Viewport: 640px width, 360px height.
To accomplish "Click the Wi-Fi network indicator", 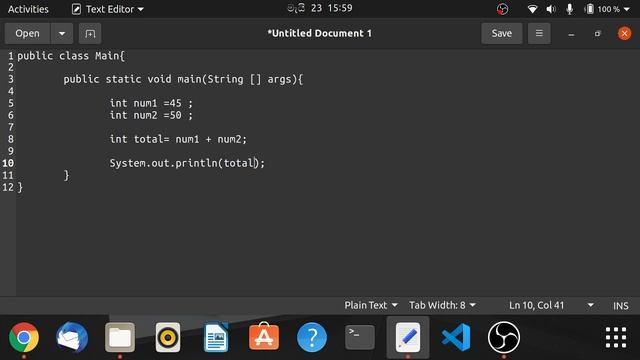I will 532,9.
